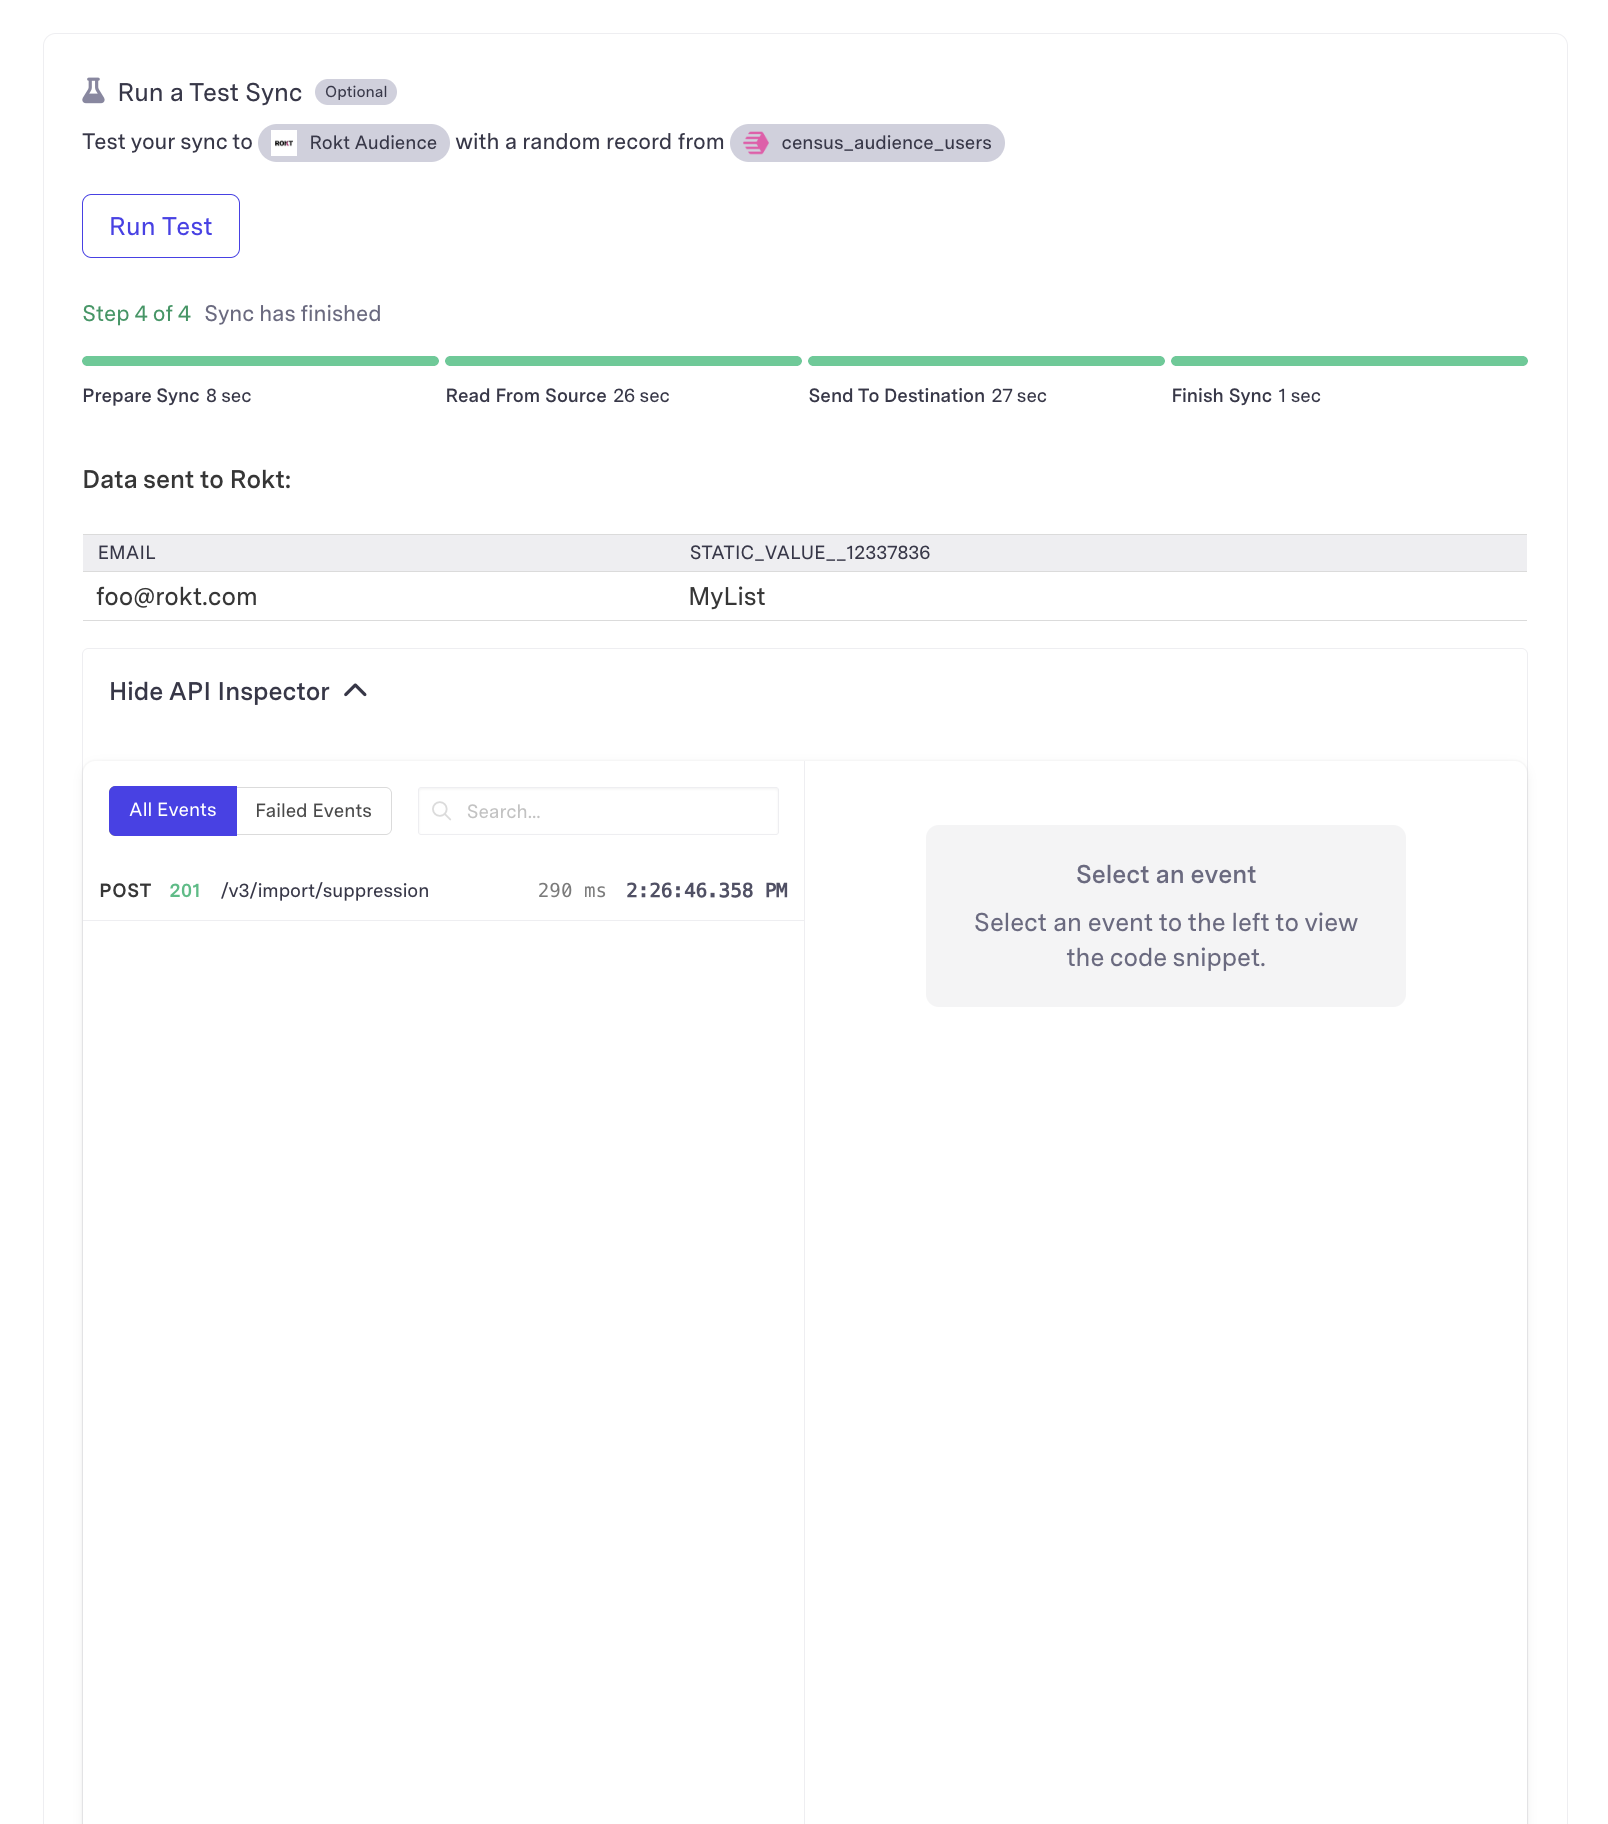Click the Read From Source progress segment

[623, 361]
